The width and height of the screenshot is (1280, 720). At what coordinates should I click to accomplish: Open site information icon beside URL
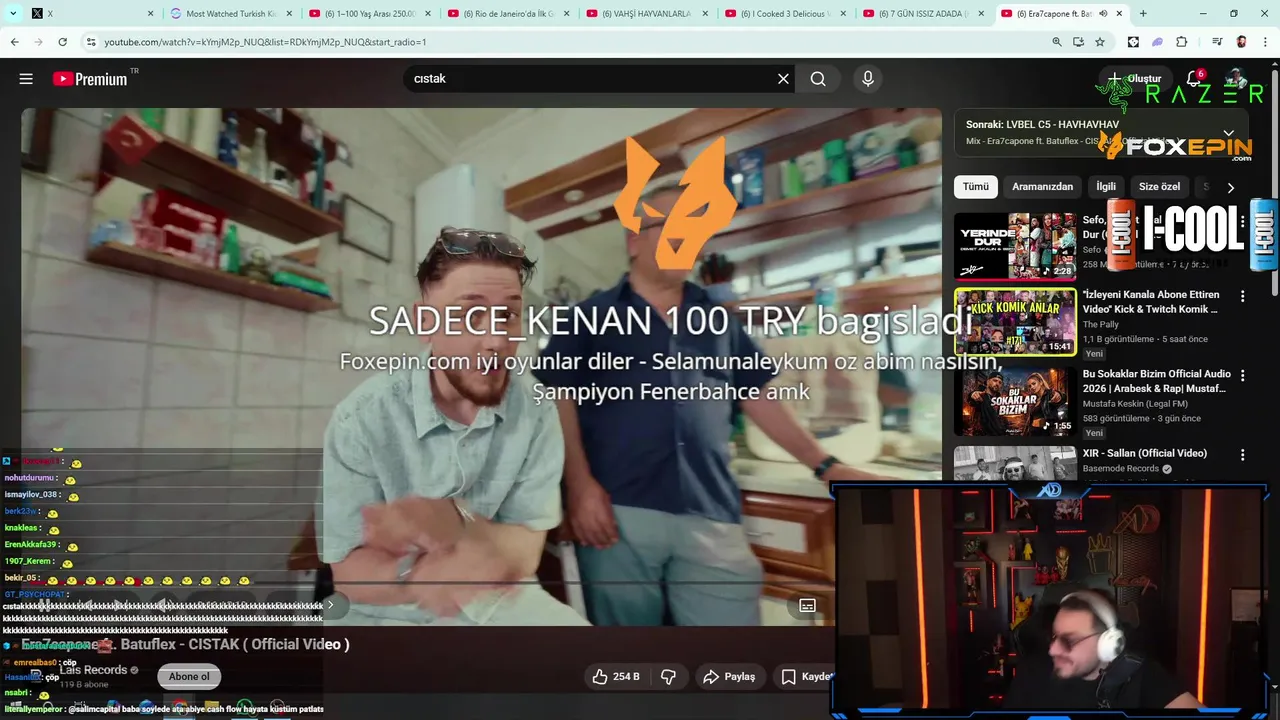[x=90, y=42]
